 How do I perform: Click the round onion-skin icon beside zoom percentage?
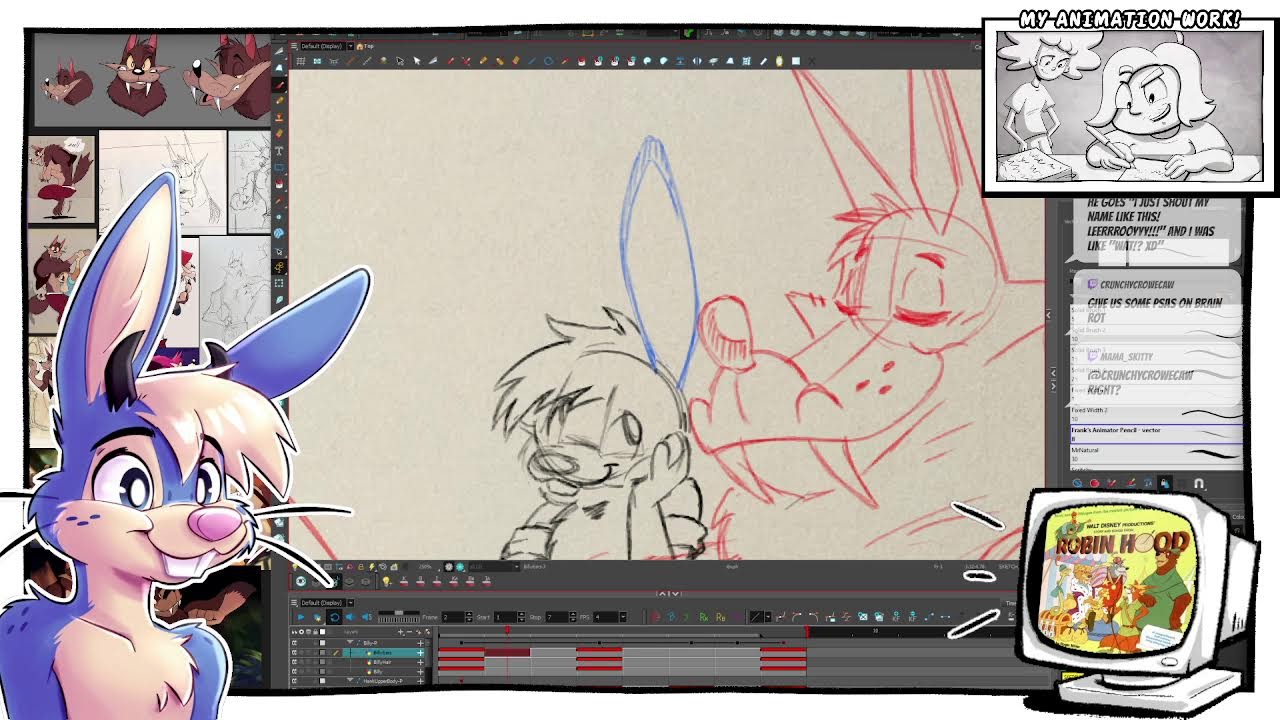pos(449,566)
